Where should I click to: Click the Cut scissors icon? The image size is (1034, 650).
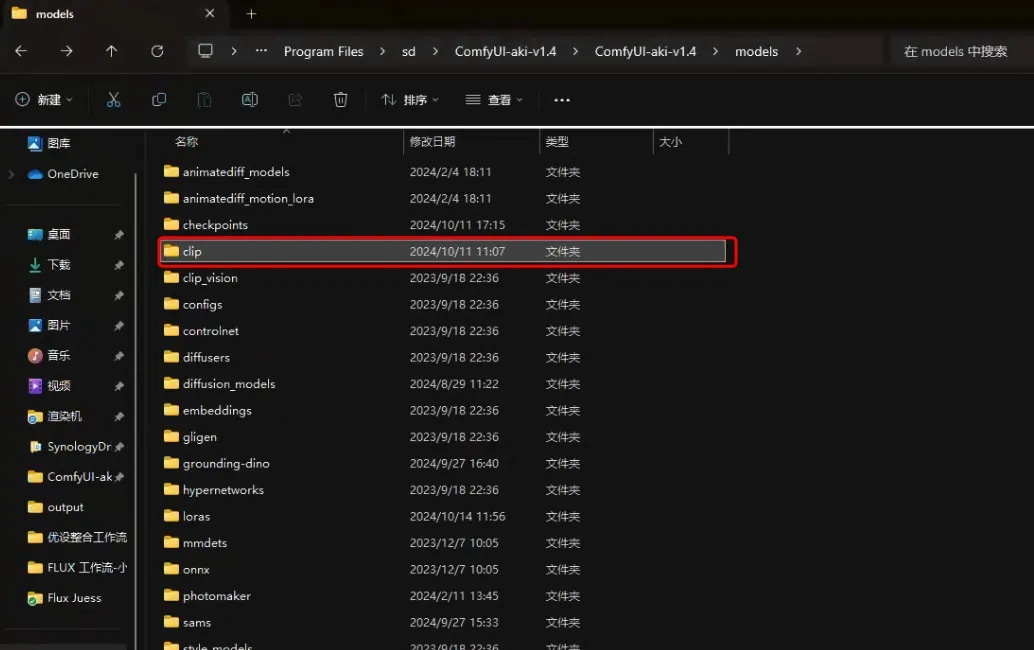click(113, 100)
